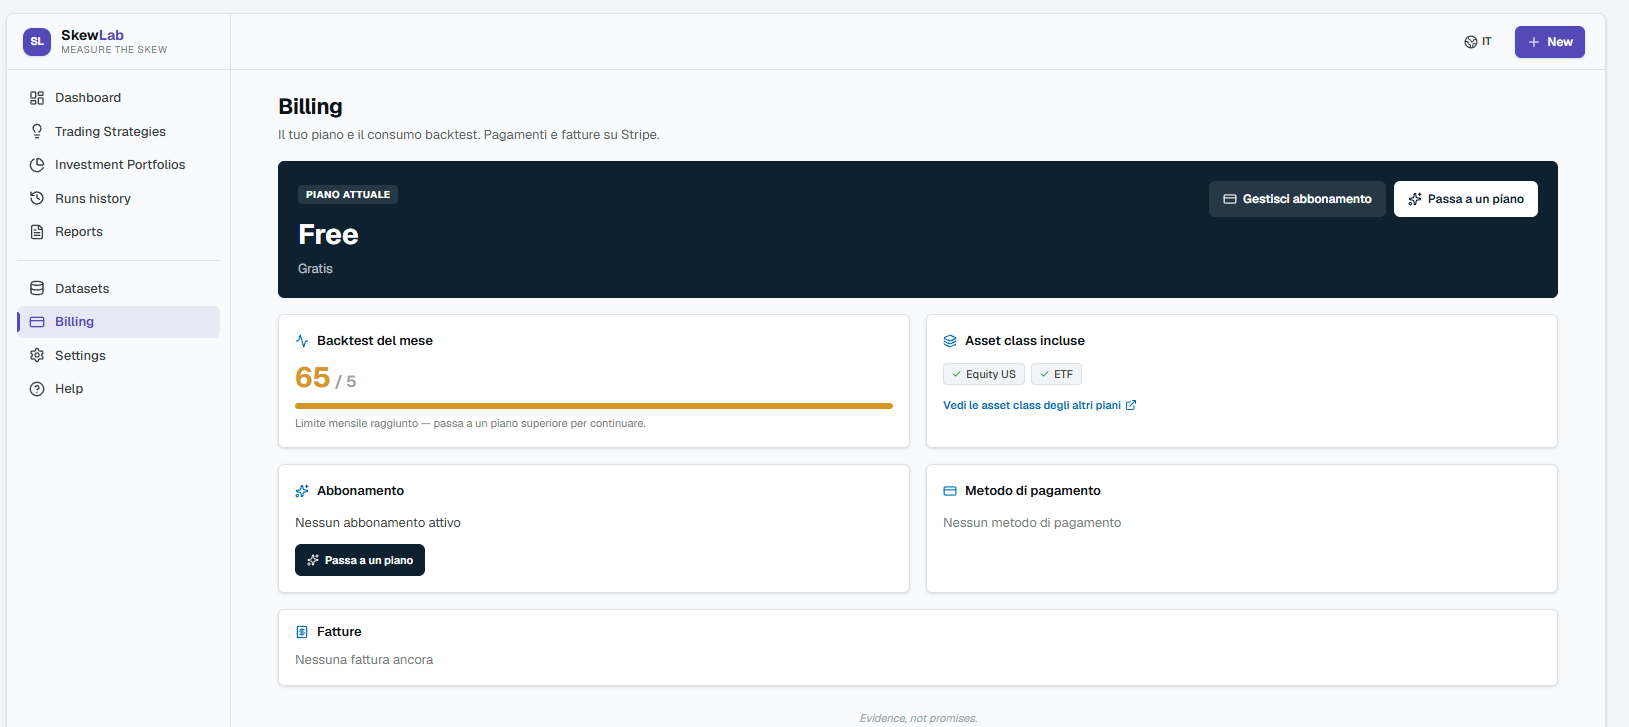This screenshot has height=727, width=1629.
Task: Toggle the IT language selector
Action: pos(1478,42)
